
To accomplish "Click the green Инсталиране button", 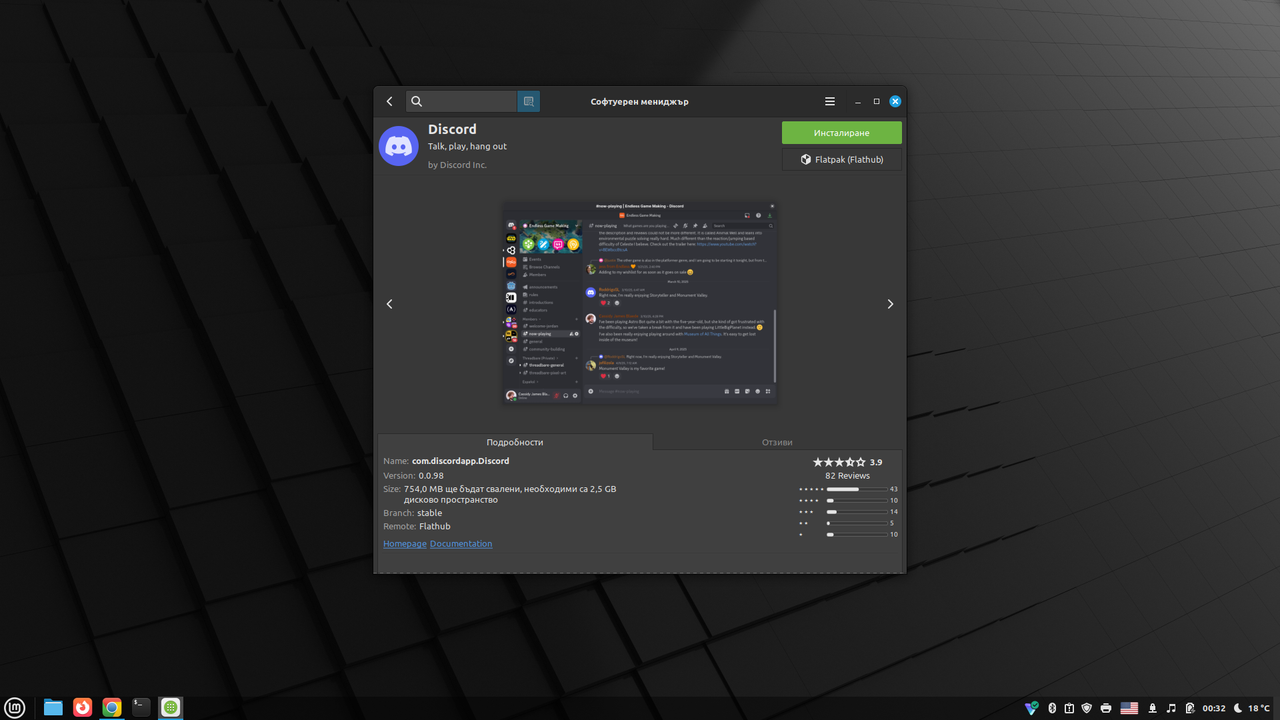I will [x=842, y=133].
